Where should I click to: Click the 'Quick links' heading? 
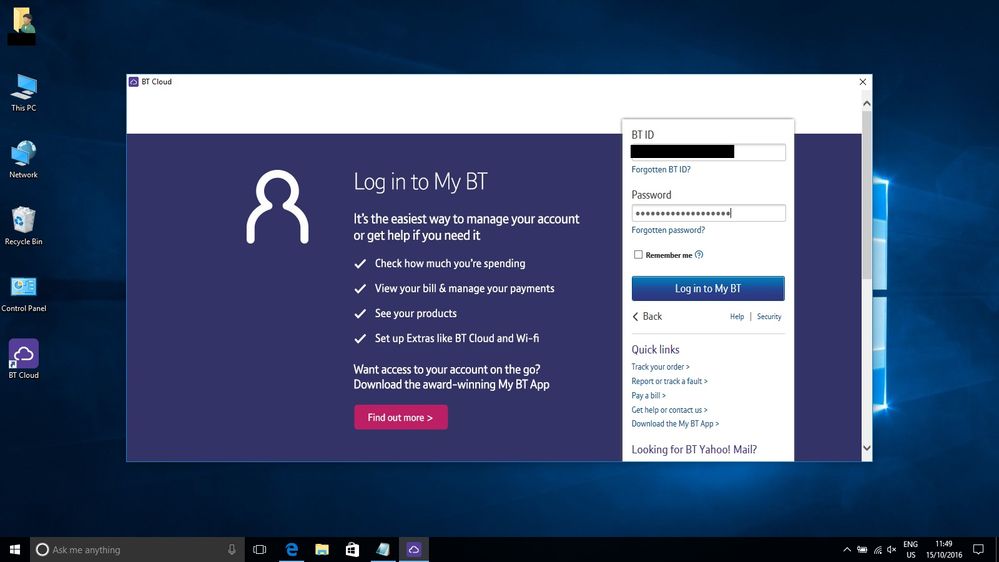(655, 349)
